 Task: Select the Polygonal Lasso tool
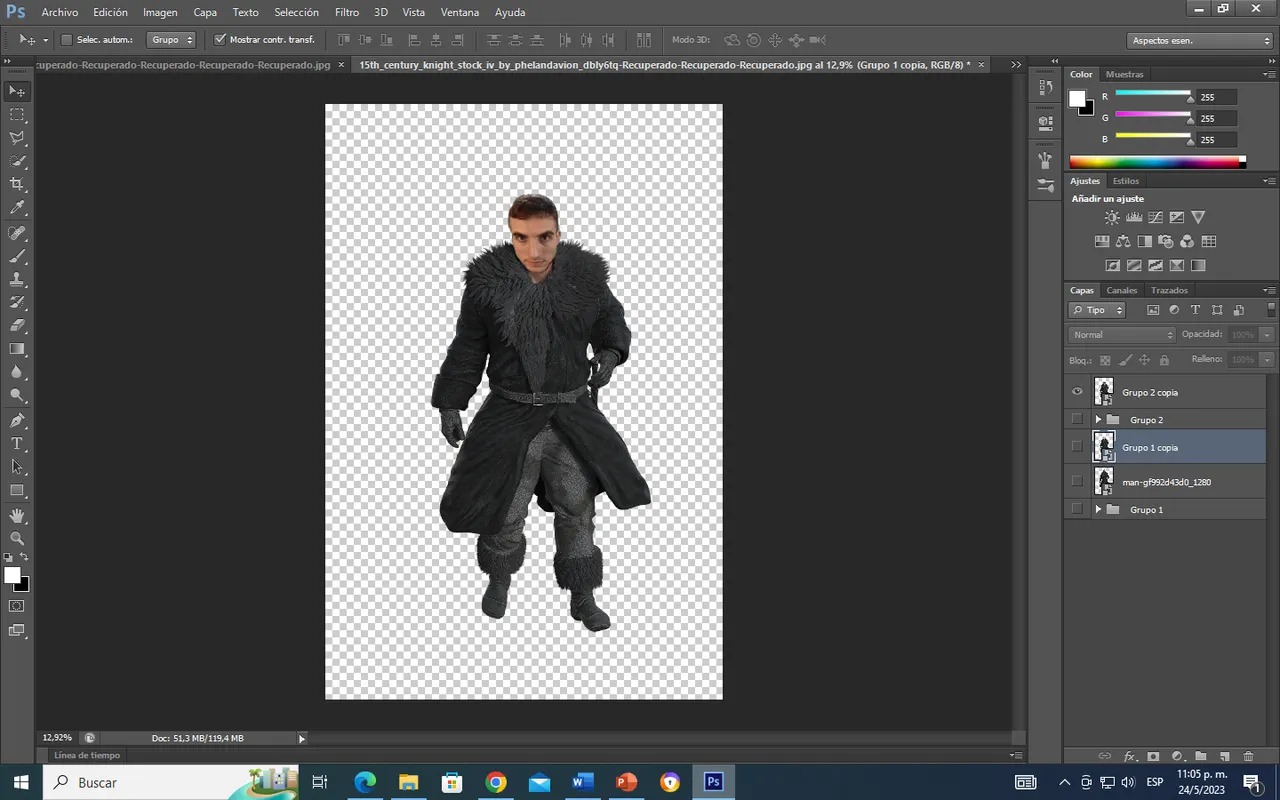tap(17, 138)
